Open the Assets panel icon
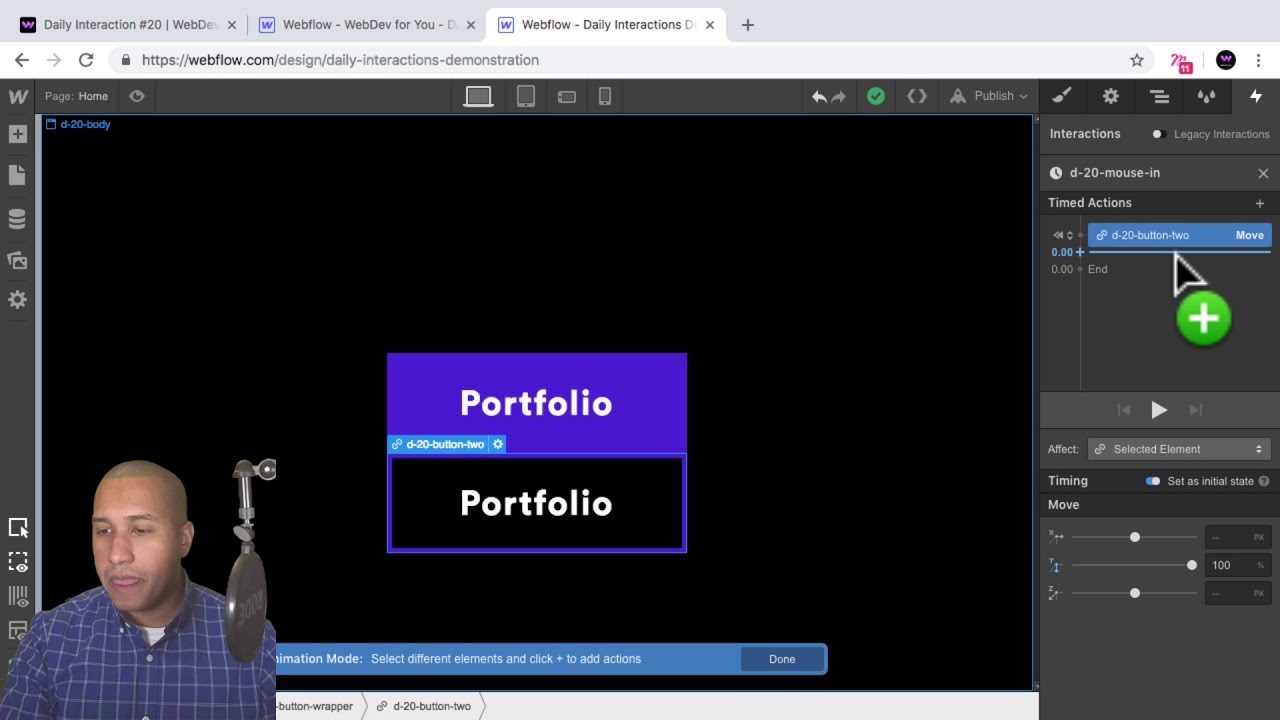1280x720 pixels. [17, 259]
